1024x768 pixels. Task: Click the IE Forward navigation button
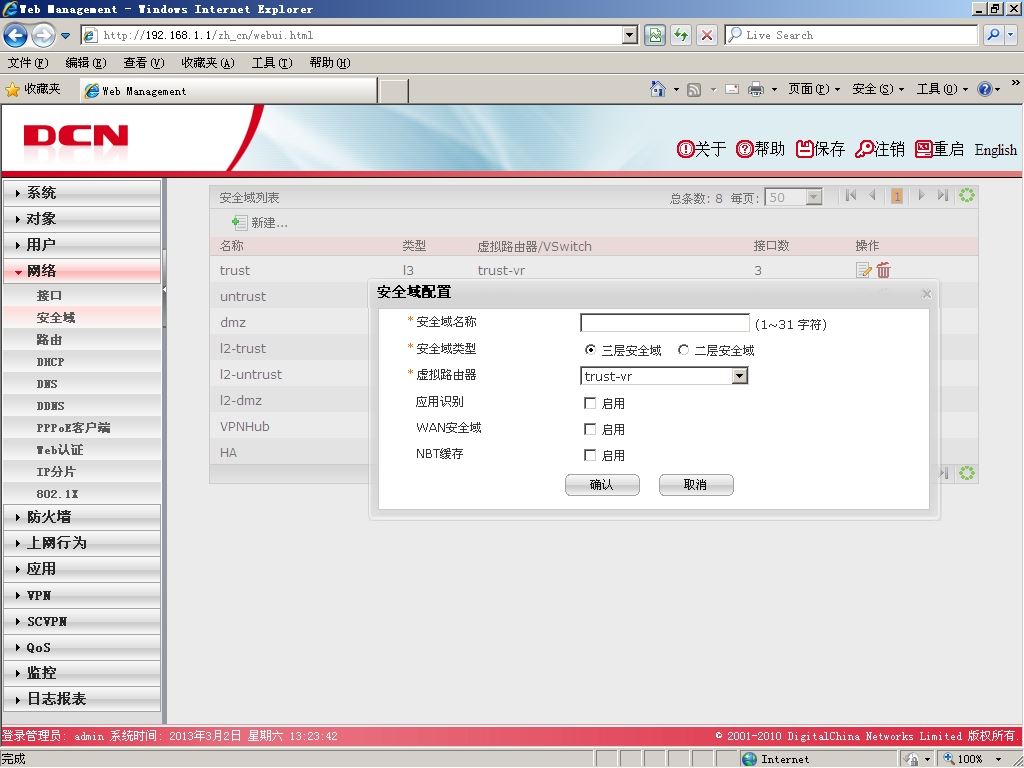[43, 35]
